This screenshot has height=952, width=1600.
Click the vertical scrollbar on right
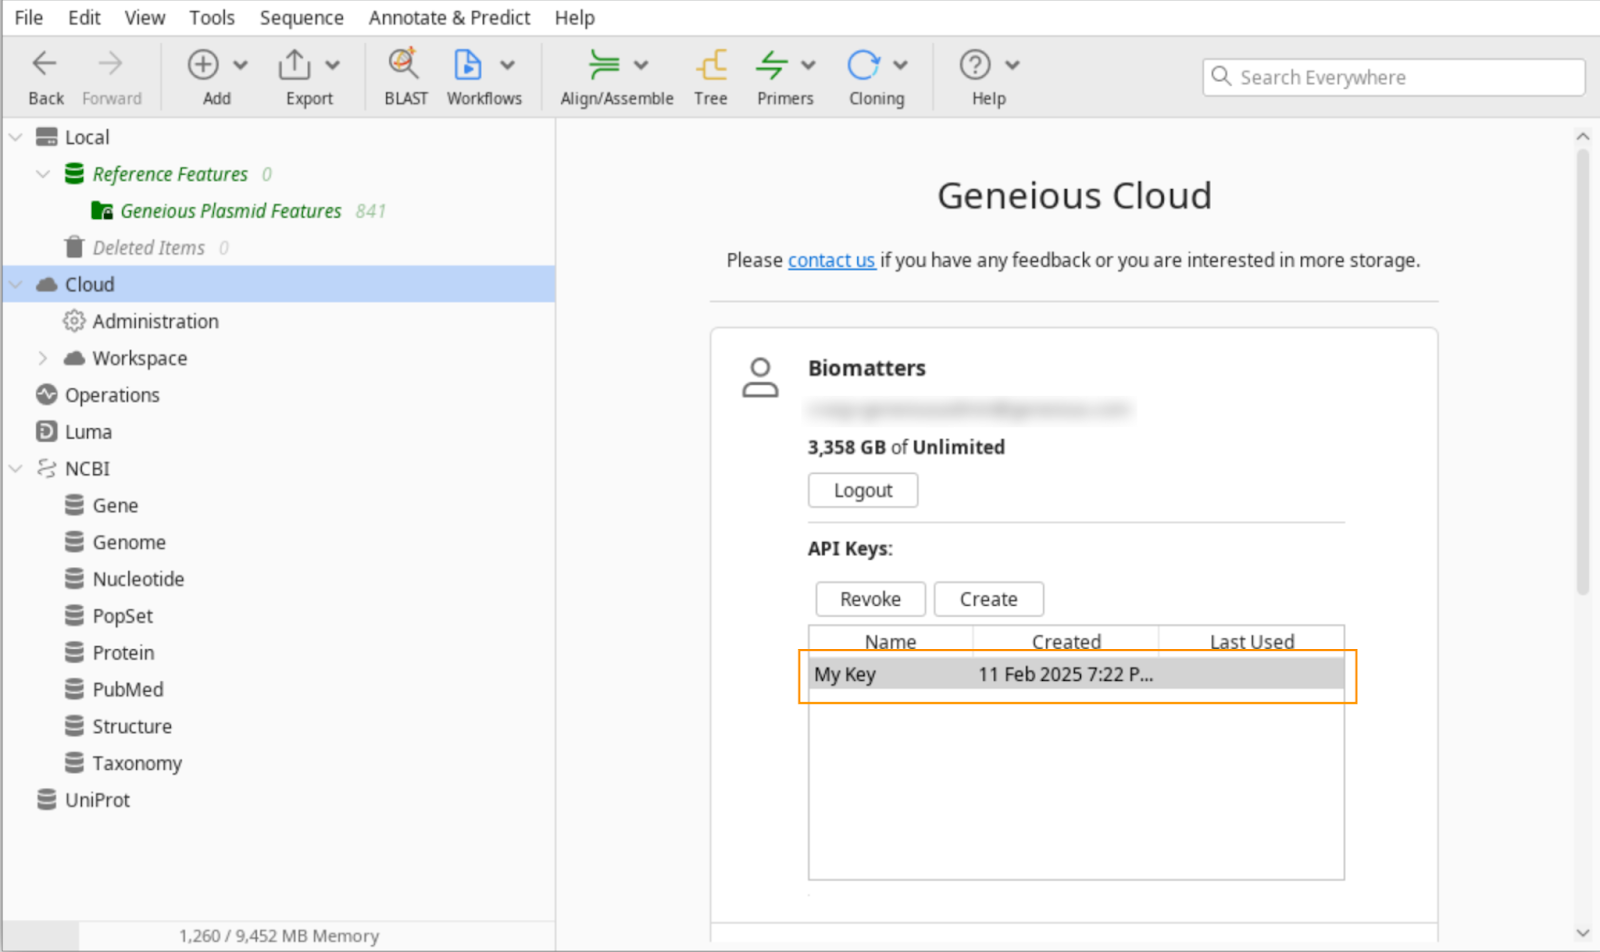1582,370
